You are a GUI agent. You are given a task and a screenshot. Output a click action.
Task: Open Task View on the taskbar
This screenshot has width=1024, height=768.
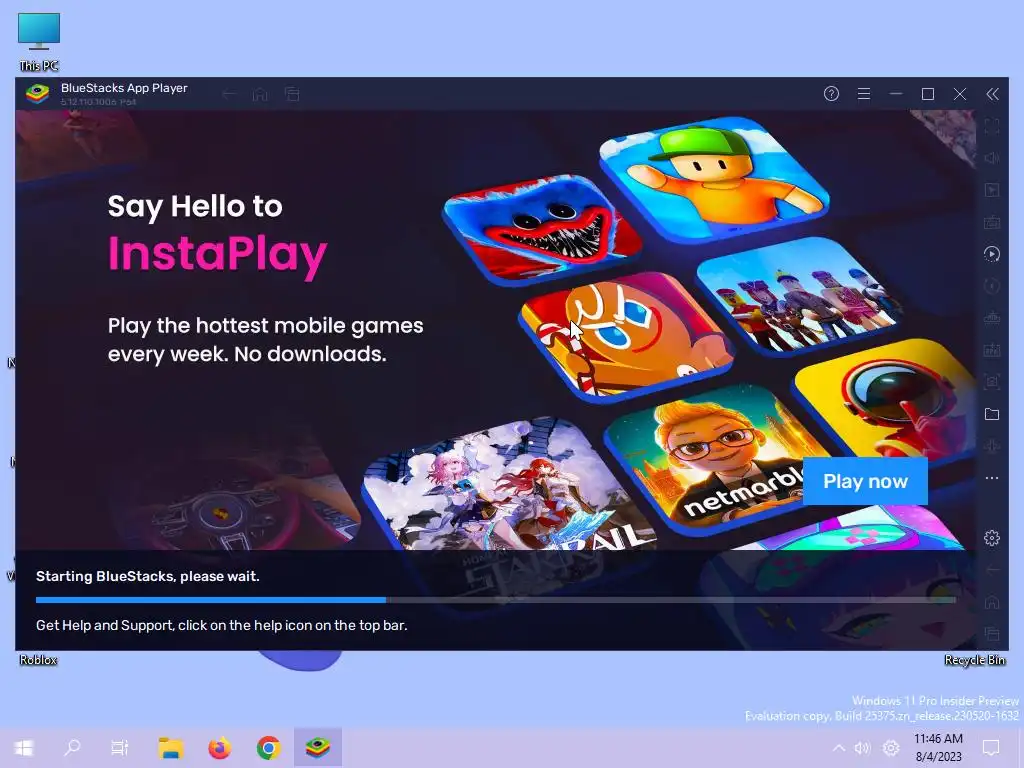click(120, 748)
